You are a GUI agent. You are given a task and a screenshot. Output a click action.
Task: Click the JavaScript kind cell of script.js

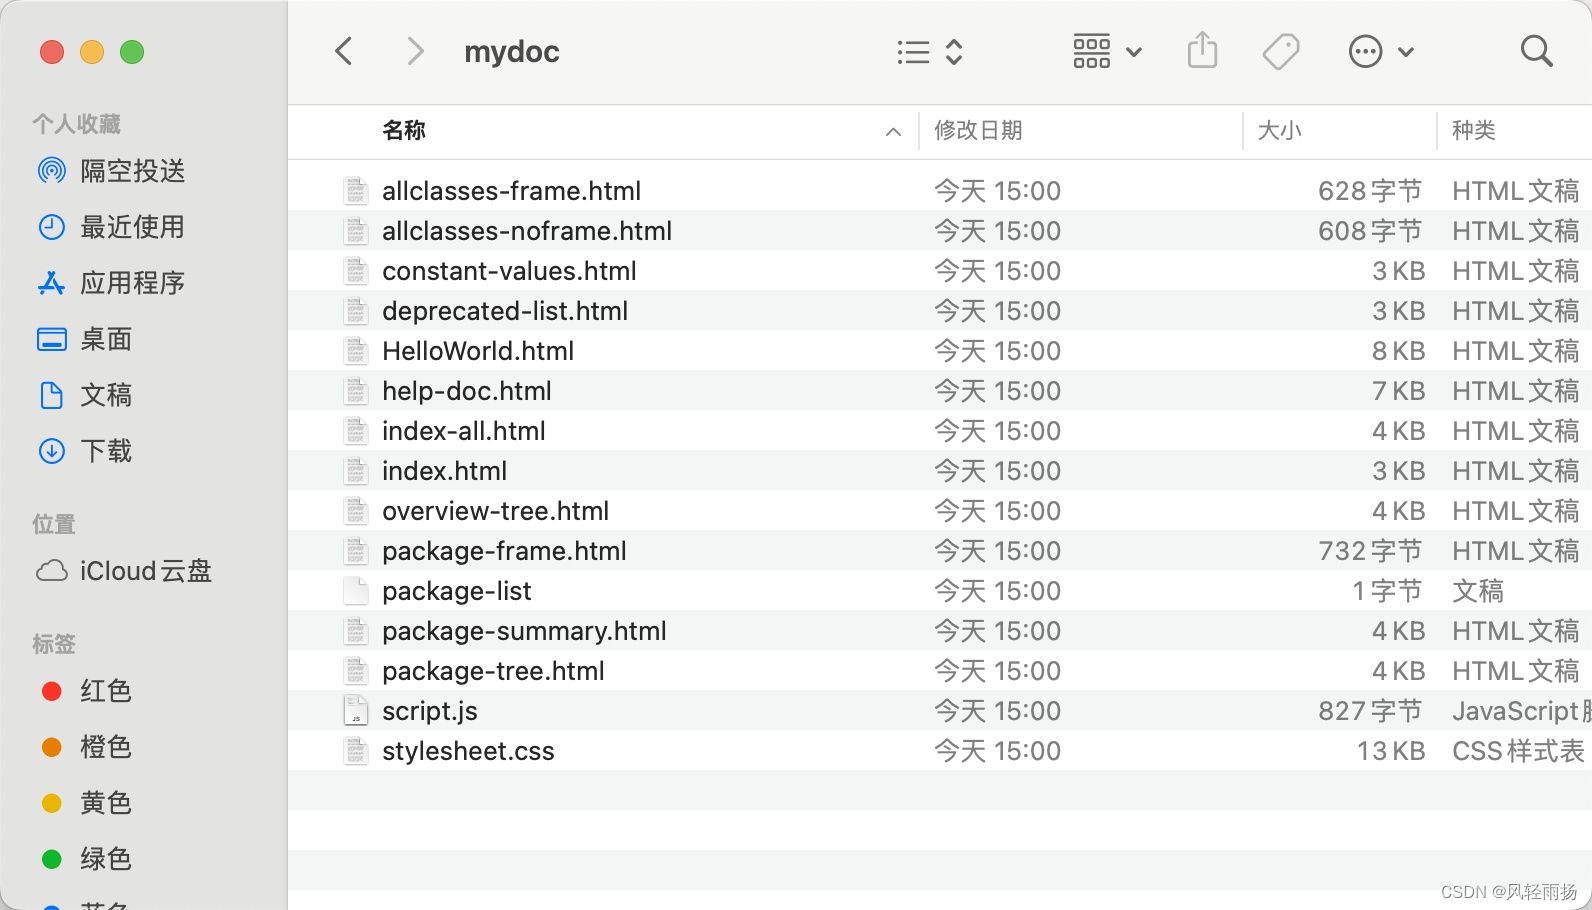coord(1522,711)
